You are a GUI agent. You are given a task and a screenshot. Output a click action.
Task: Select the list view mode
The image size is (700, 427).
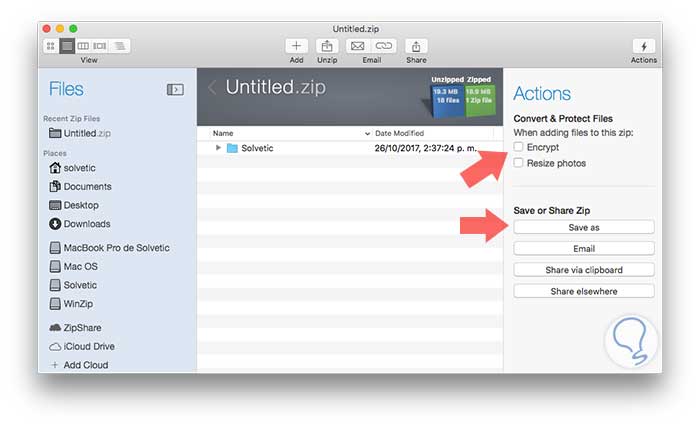[x=67, y=46]
